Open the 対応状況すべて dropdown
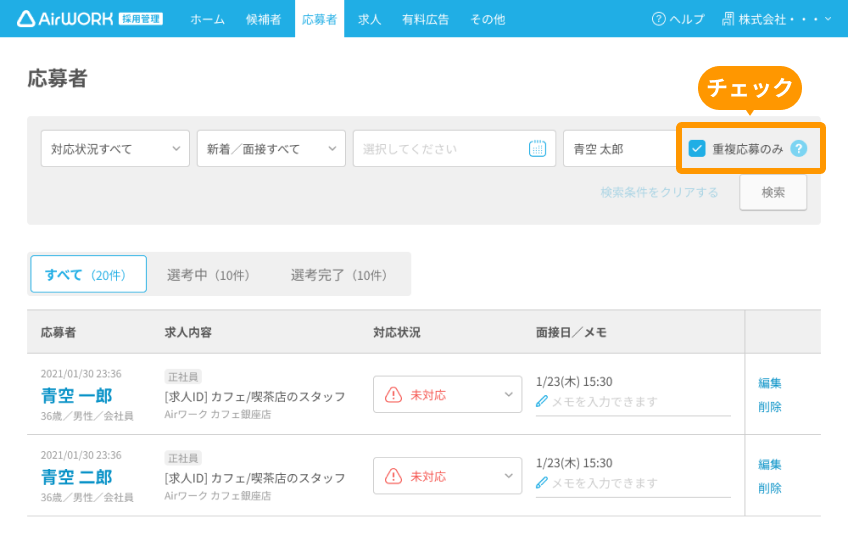This screenshot has height=549, width=848. point(115,148)
